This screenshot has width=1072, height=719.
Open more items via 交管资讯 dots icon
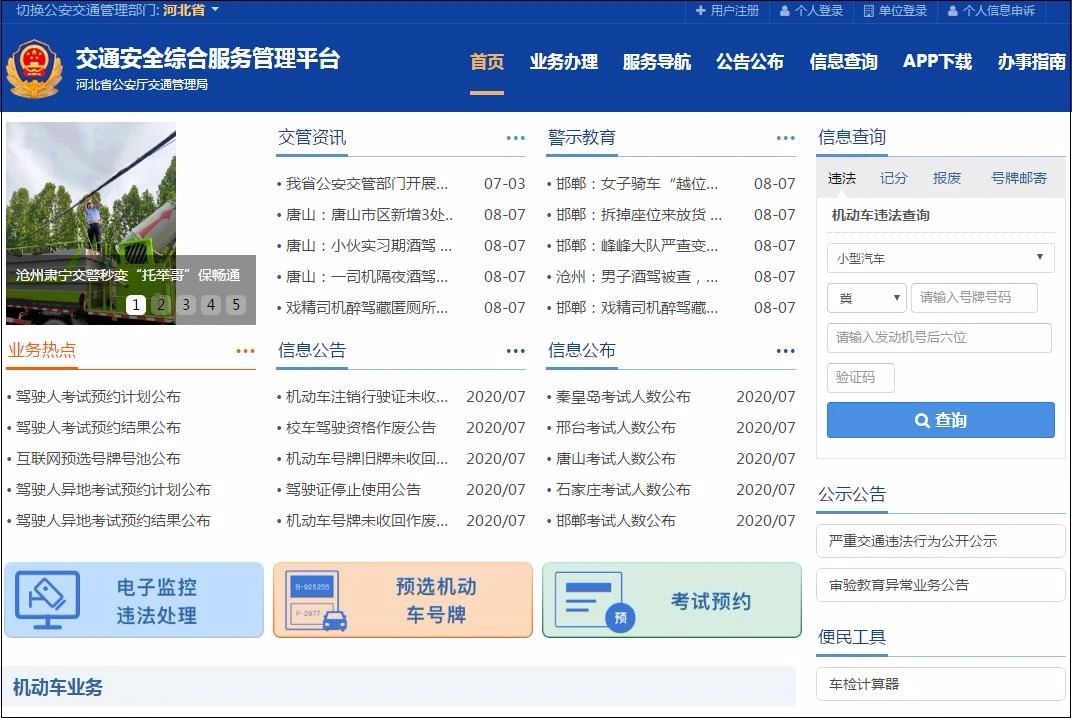[515, 139]
